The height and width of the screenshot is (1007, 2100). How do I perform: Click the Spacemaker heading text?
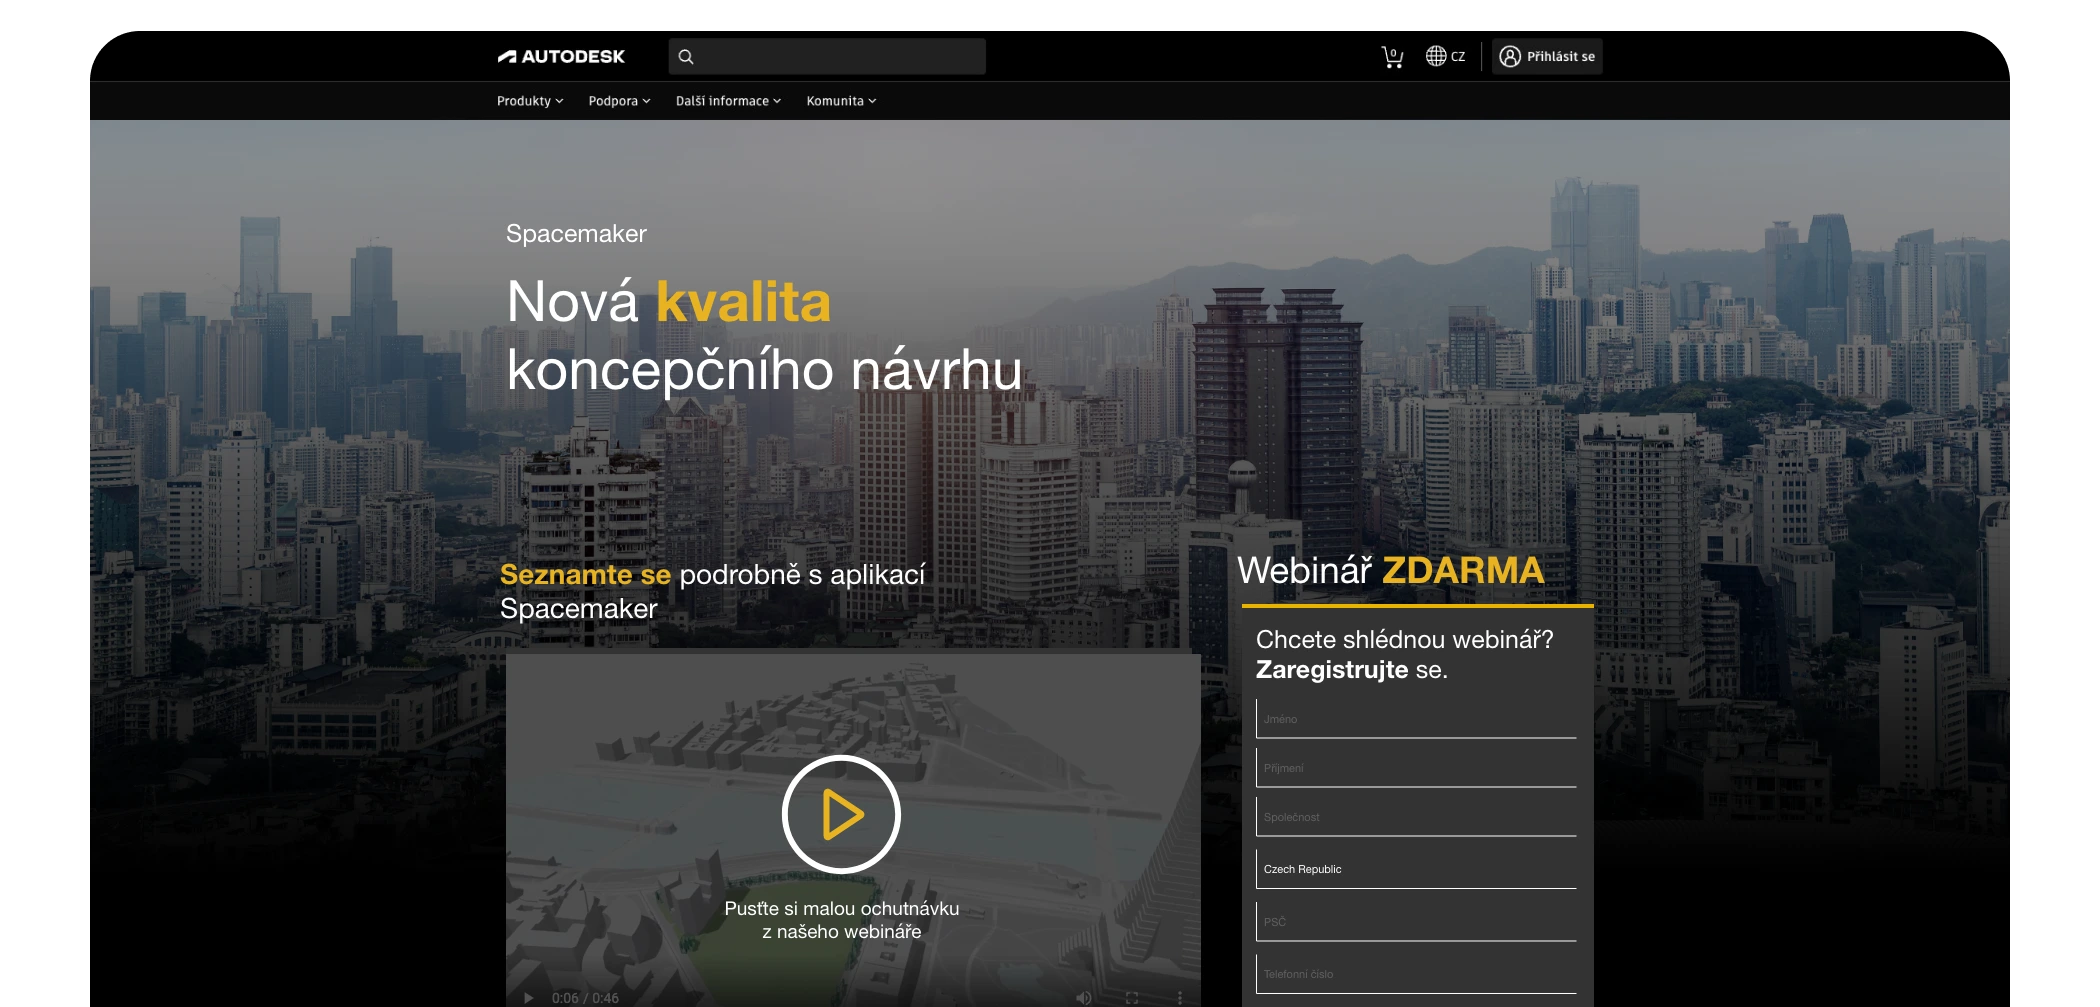point(576,234)
